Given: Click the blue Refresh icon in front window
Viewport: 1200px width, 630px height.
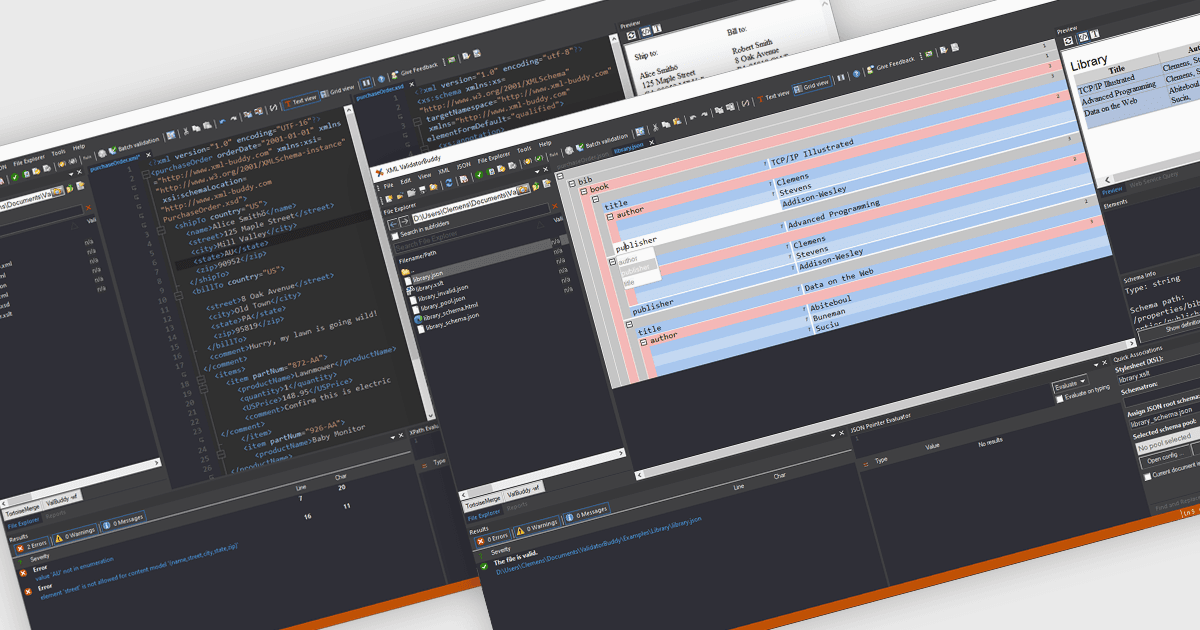Looking at the screenshot, I should point(449,182).
